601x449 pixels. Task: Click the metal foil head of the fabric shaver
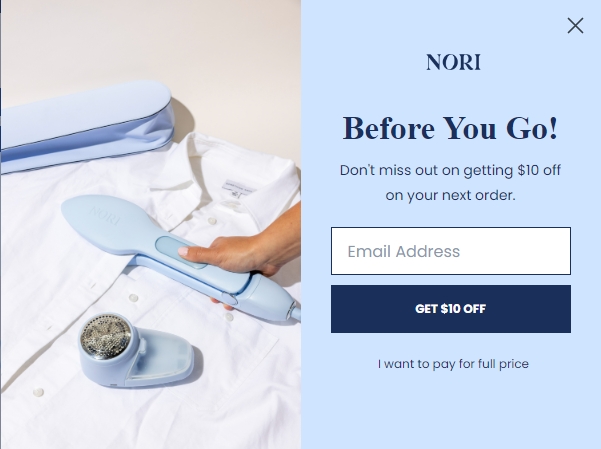(x=105, y=336)
